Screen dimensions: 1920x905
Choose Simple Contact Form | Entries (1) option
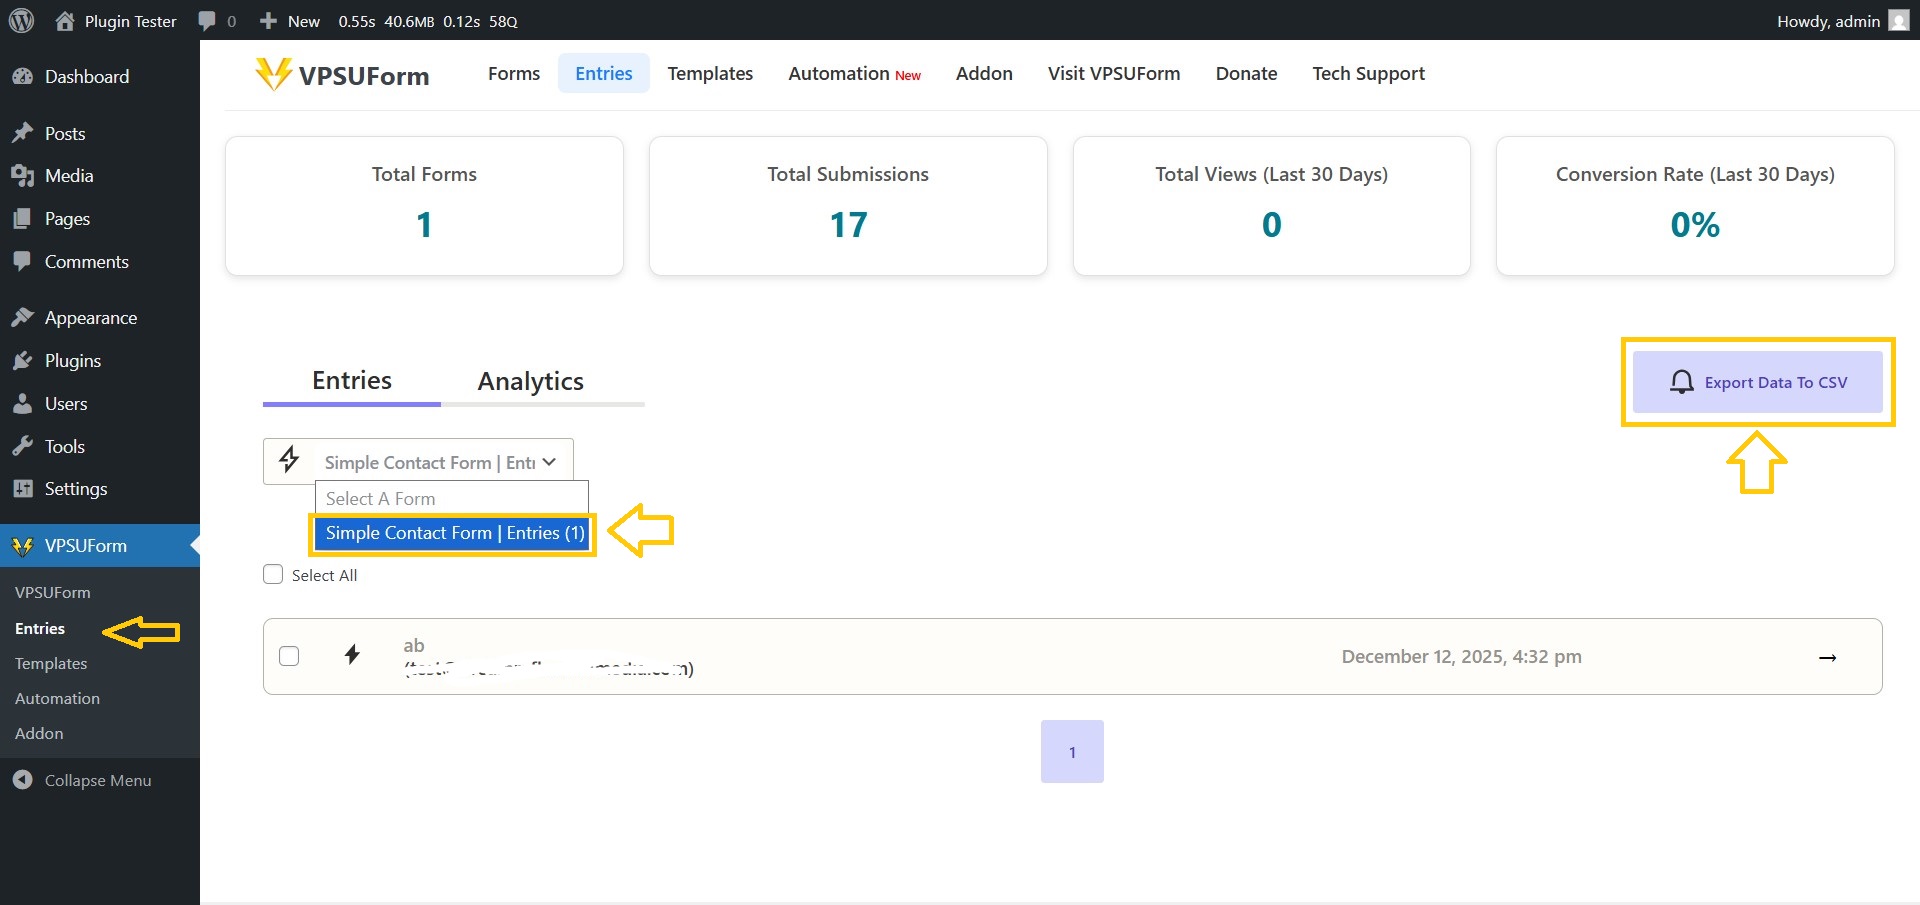pos(452,533)
